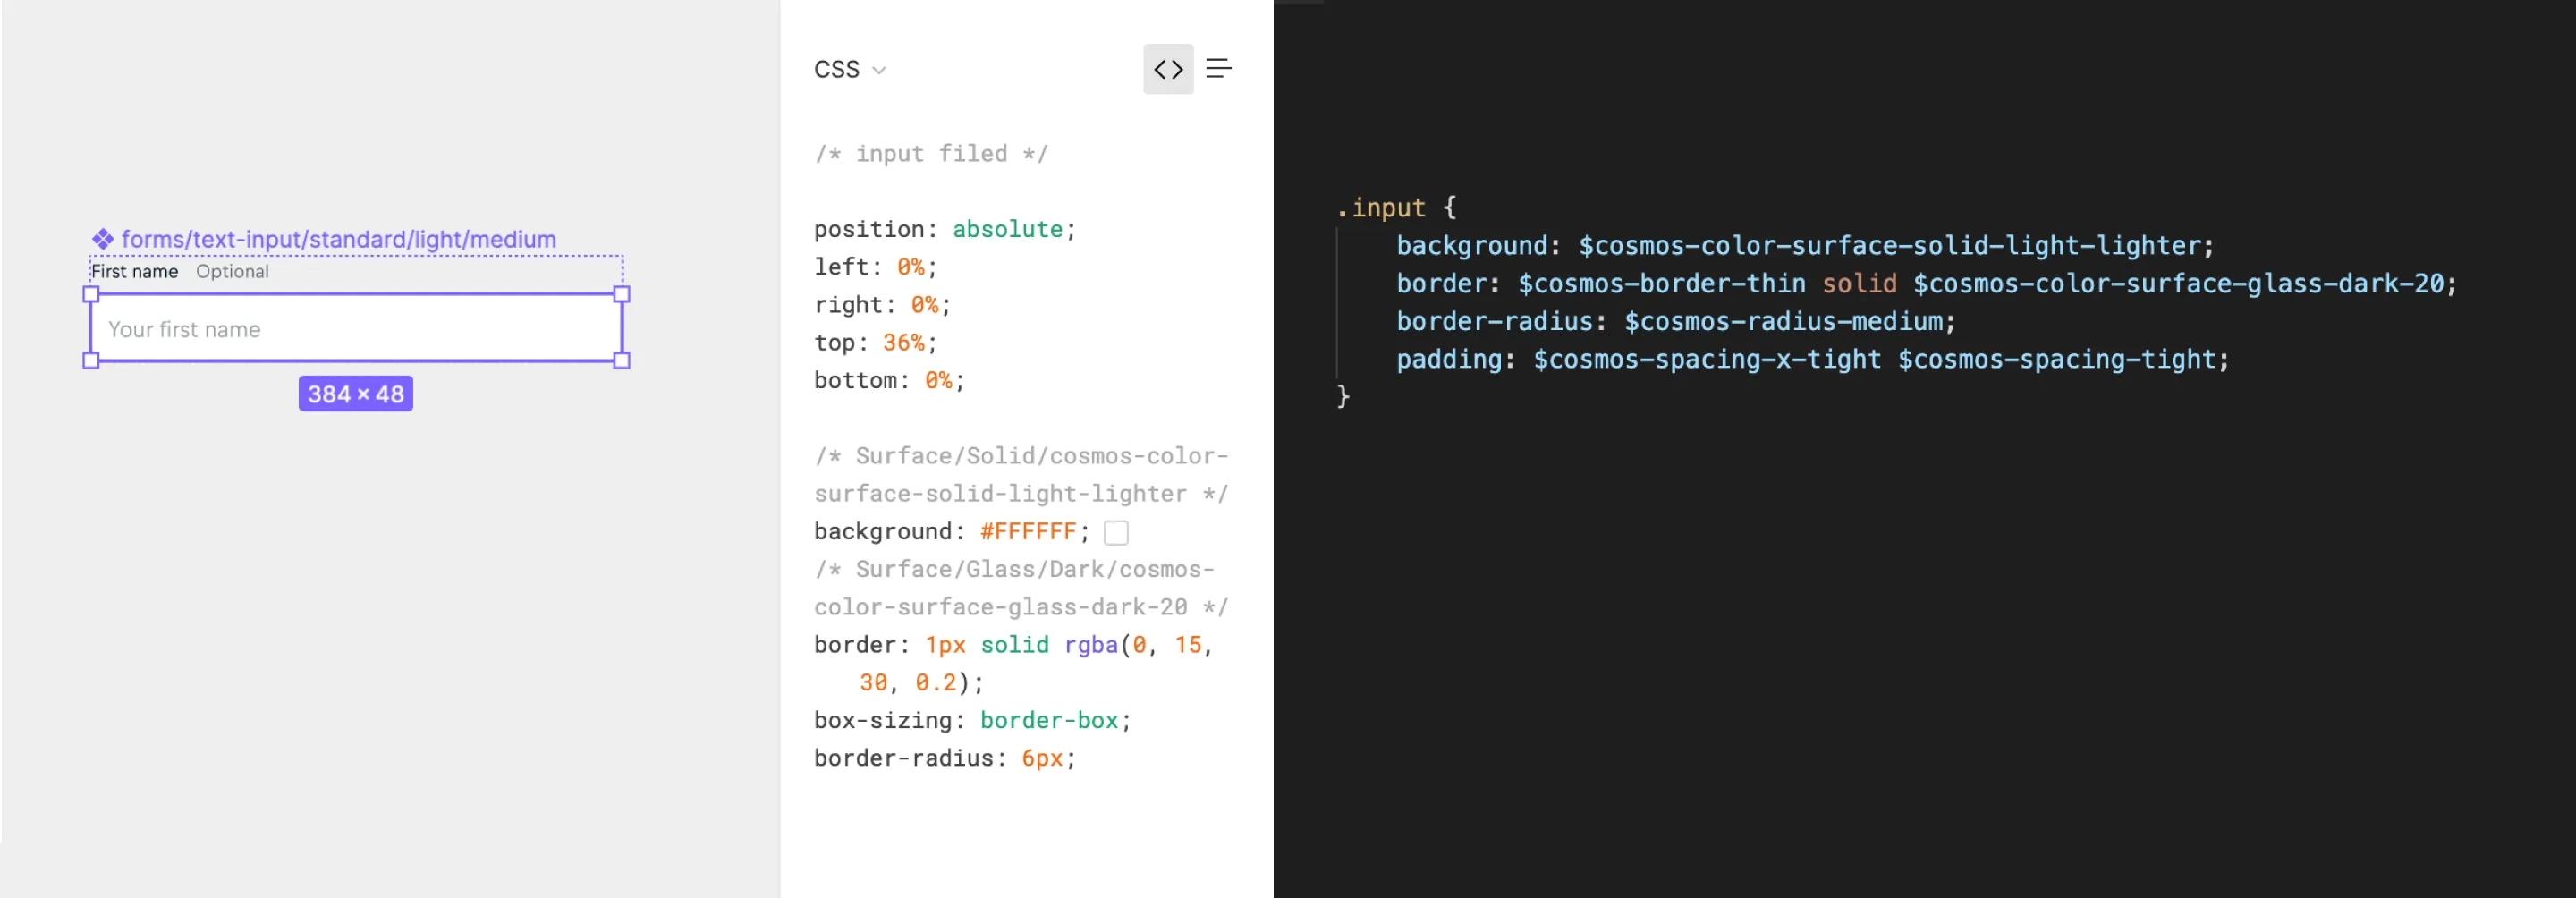Click the 384 × 48 dimension badge
This screenshot has width=2576, height=898.
pos(356,394)
